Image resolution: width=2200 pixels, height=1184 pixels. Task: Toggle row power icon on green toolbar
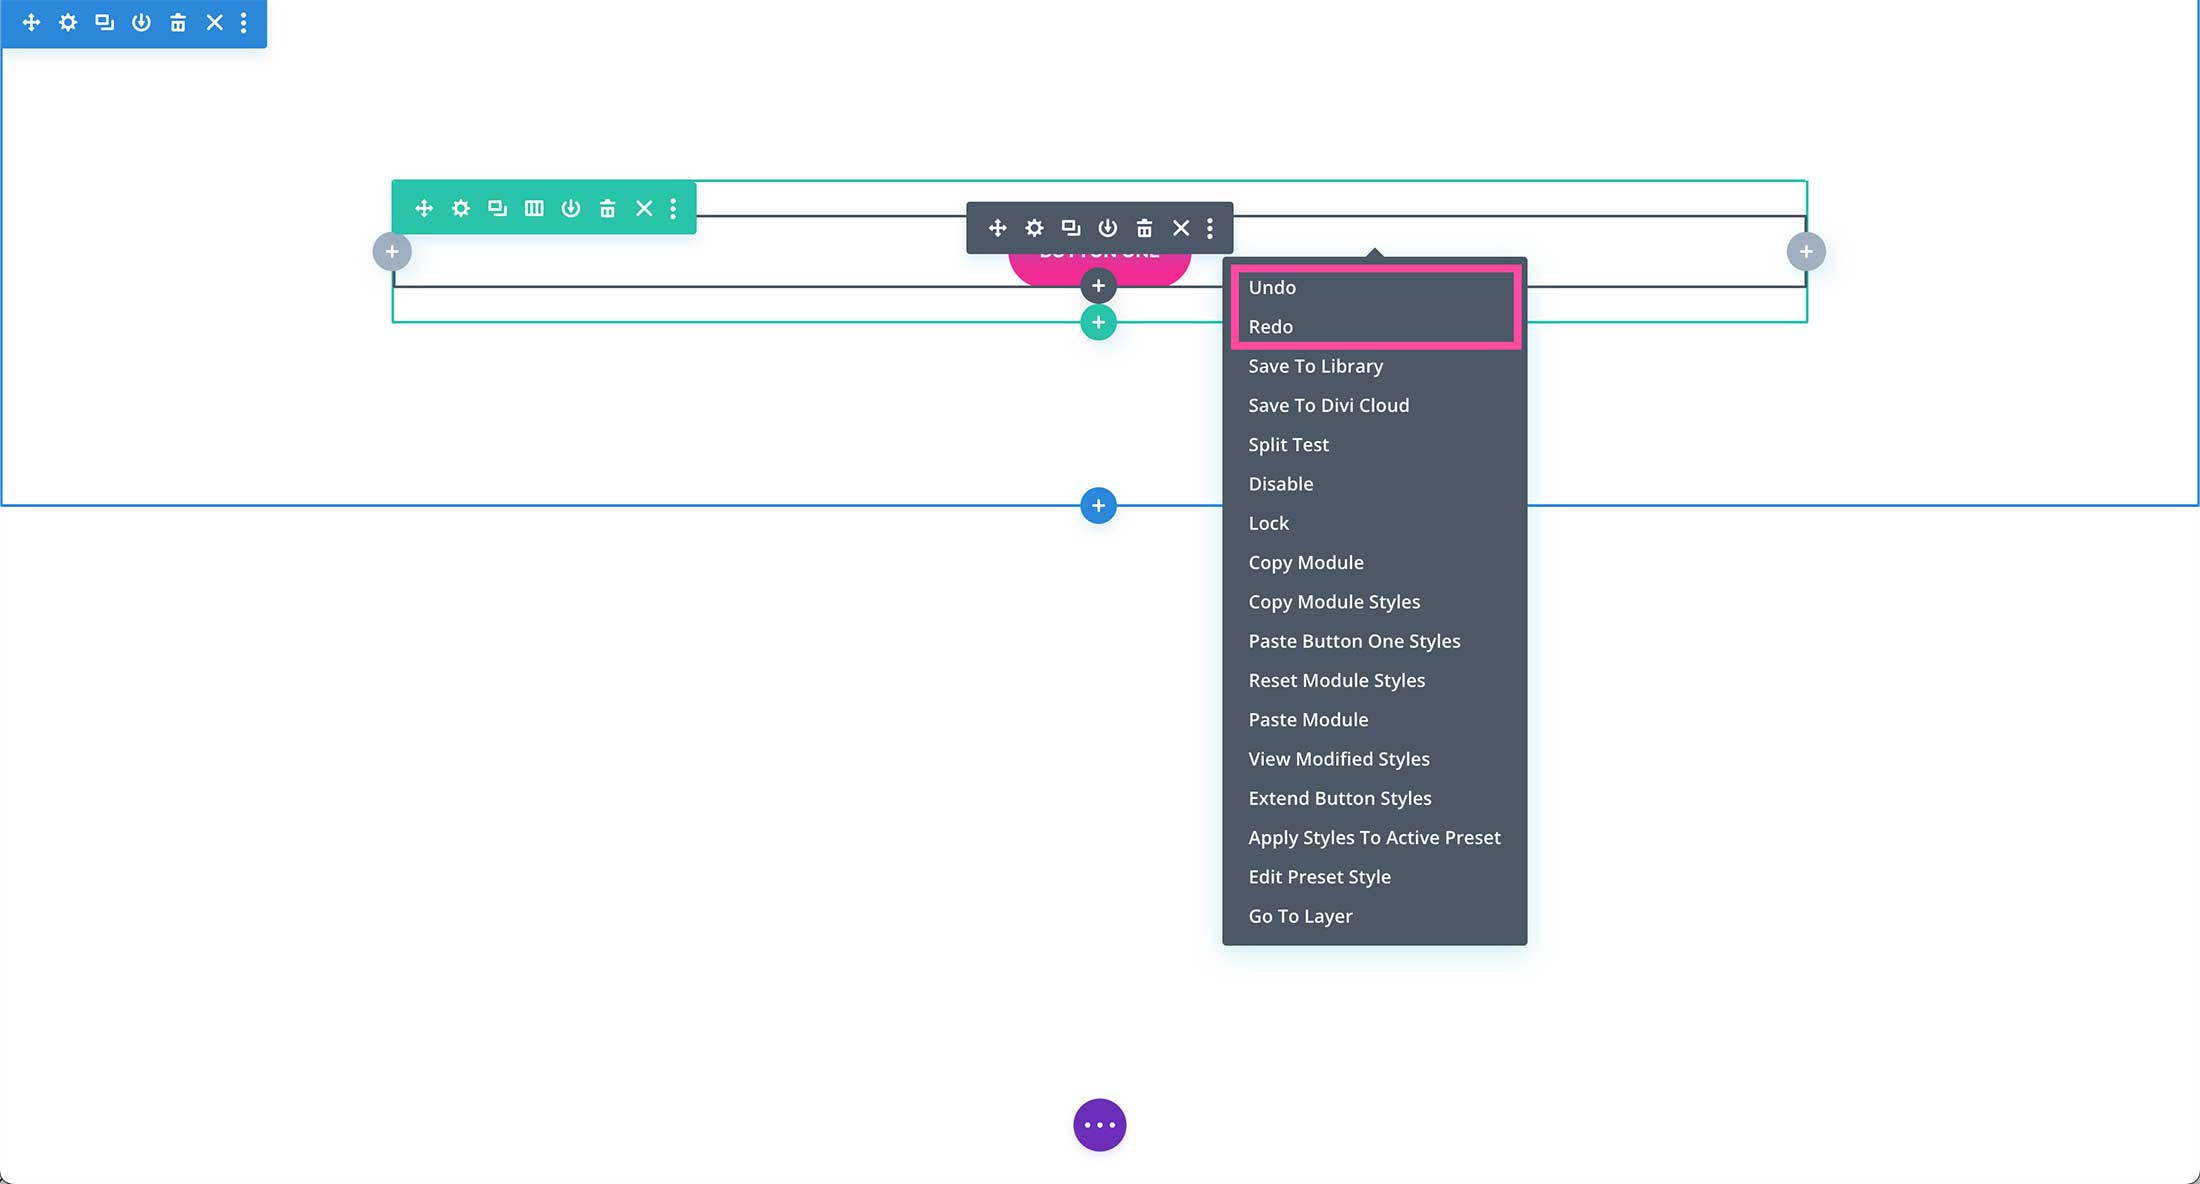click(x=571, y=208)
